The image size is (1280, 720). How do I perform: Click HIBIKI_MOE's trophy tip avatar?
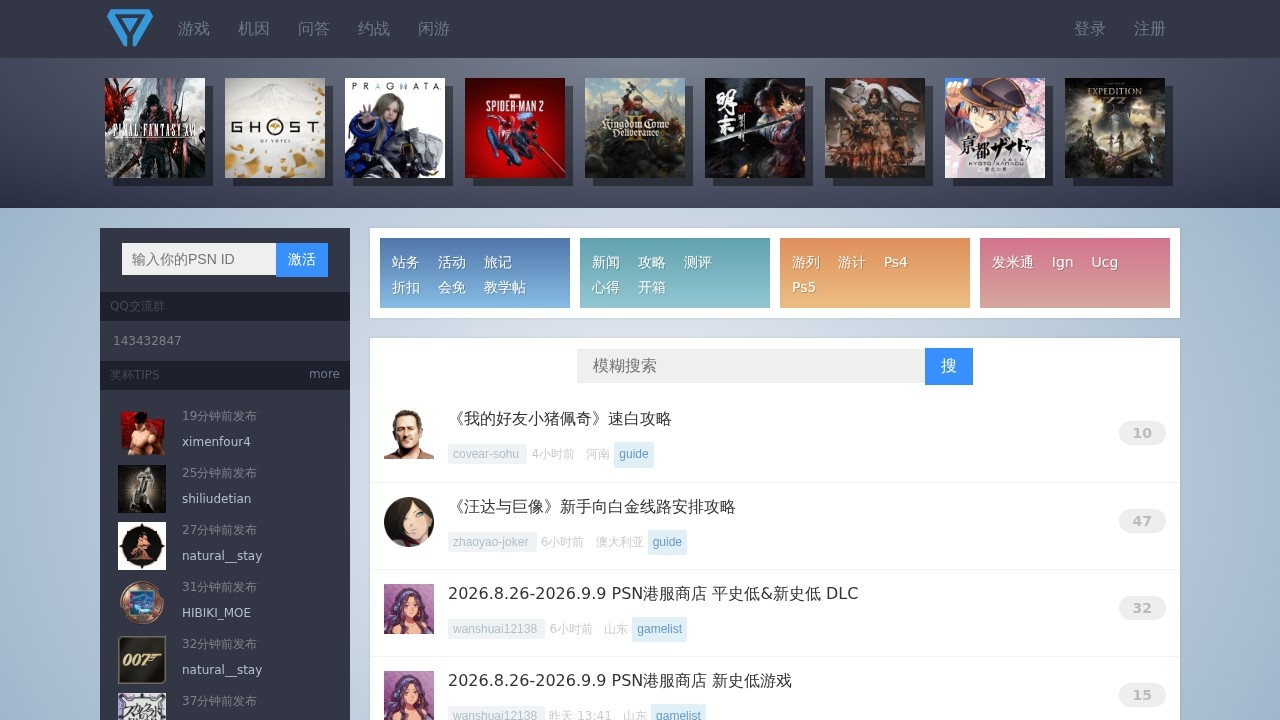coord(142,603)
